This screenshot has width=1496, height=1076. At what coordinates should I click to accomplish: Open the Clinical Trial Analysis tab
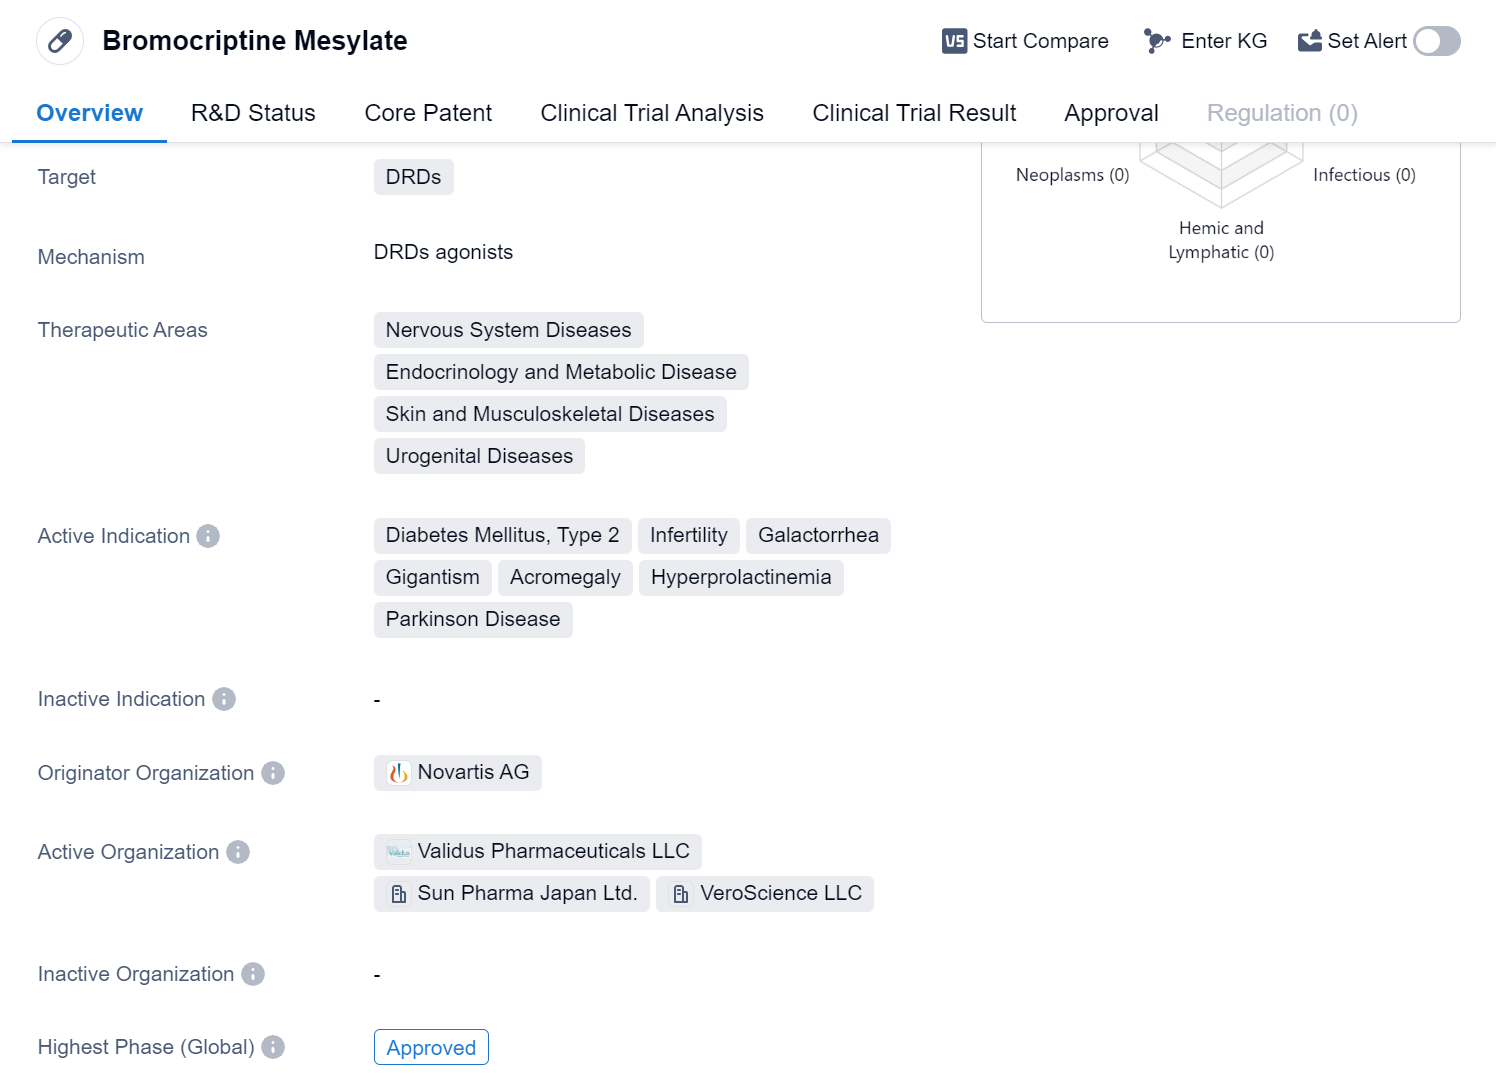click(652, 113)
